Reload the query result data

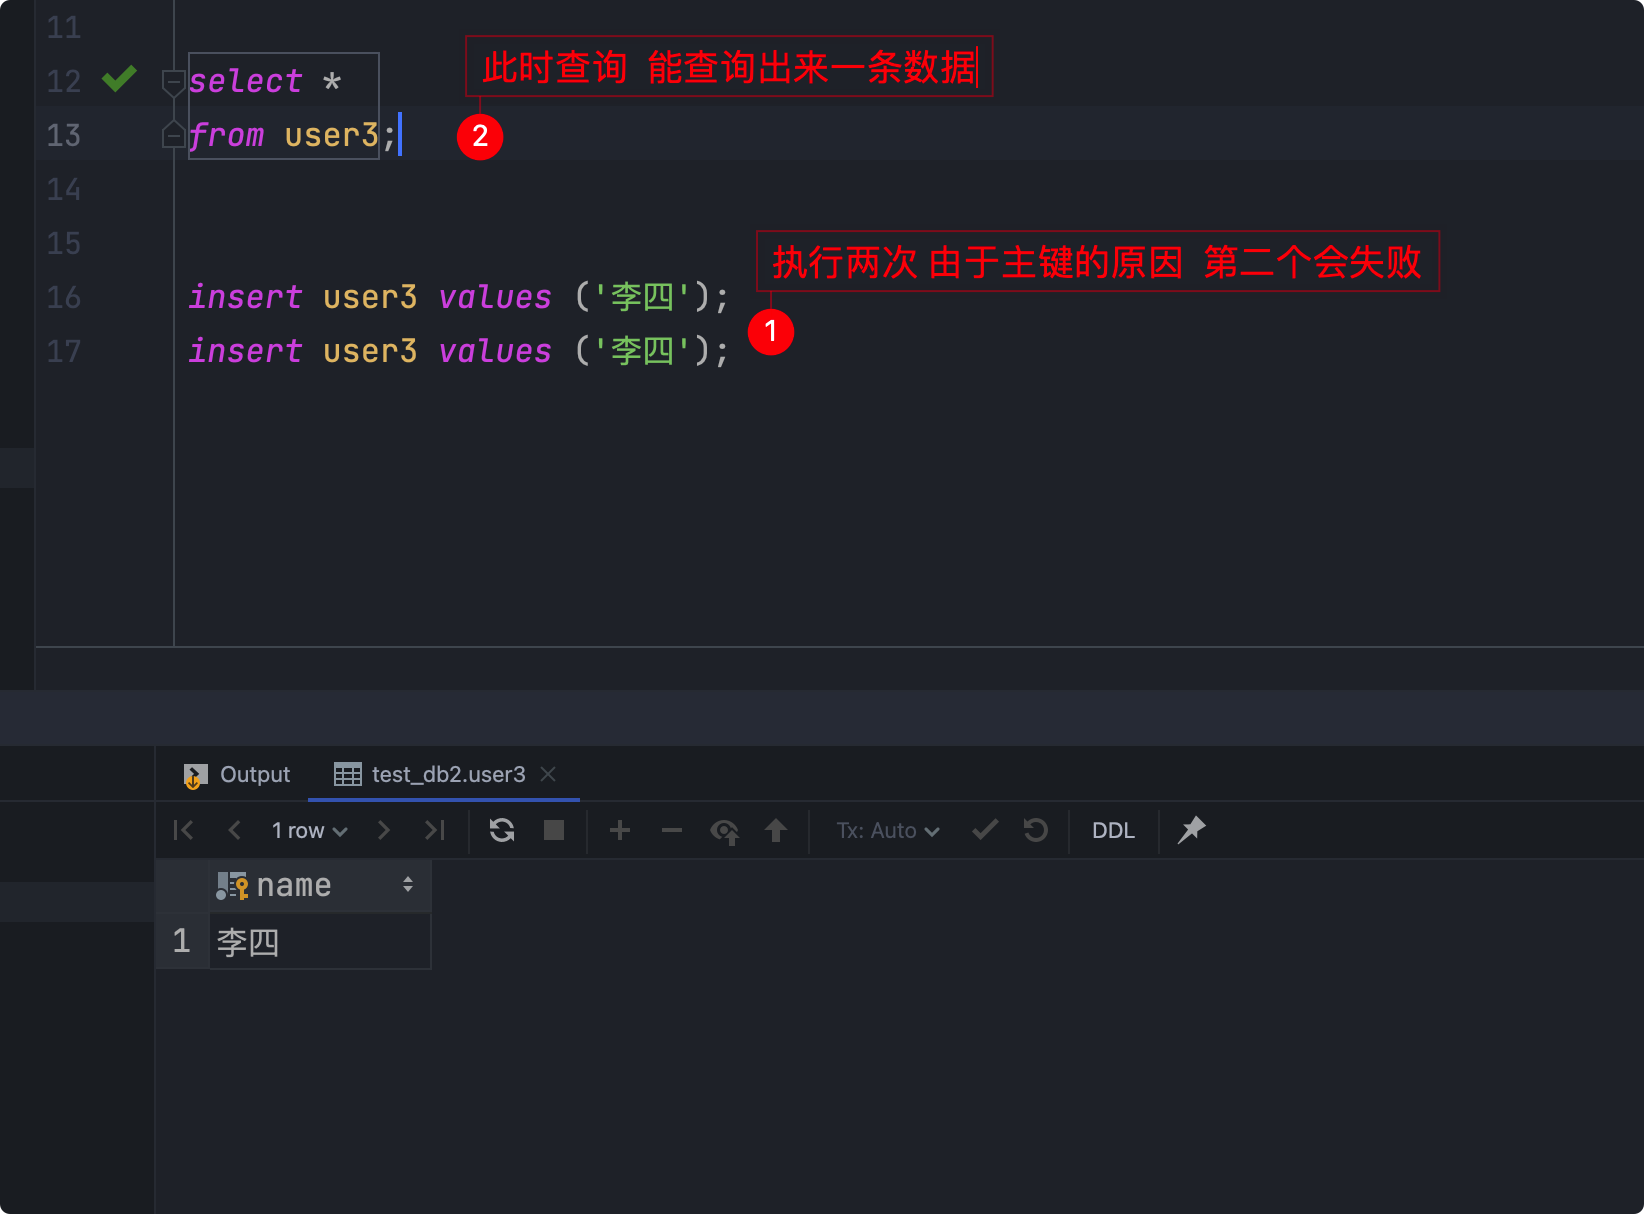pos(502,830)
